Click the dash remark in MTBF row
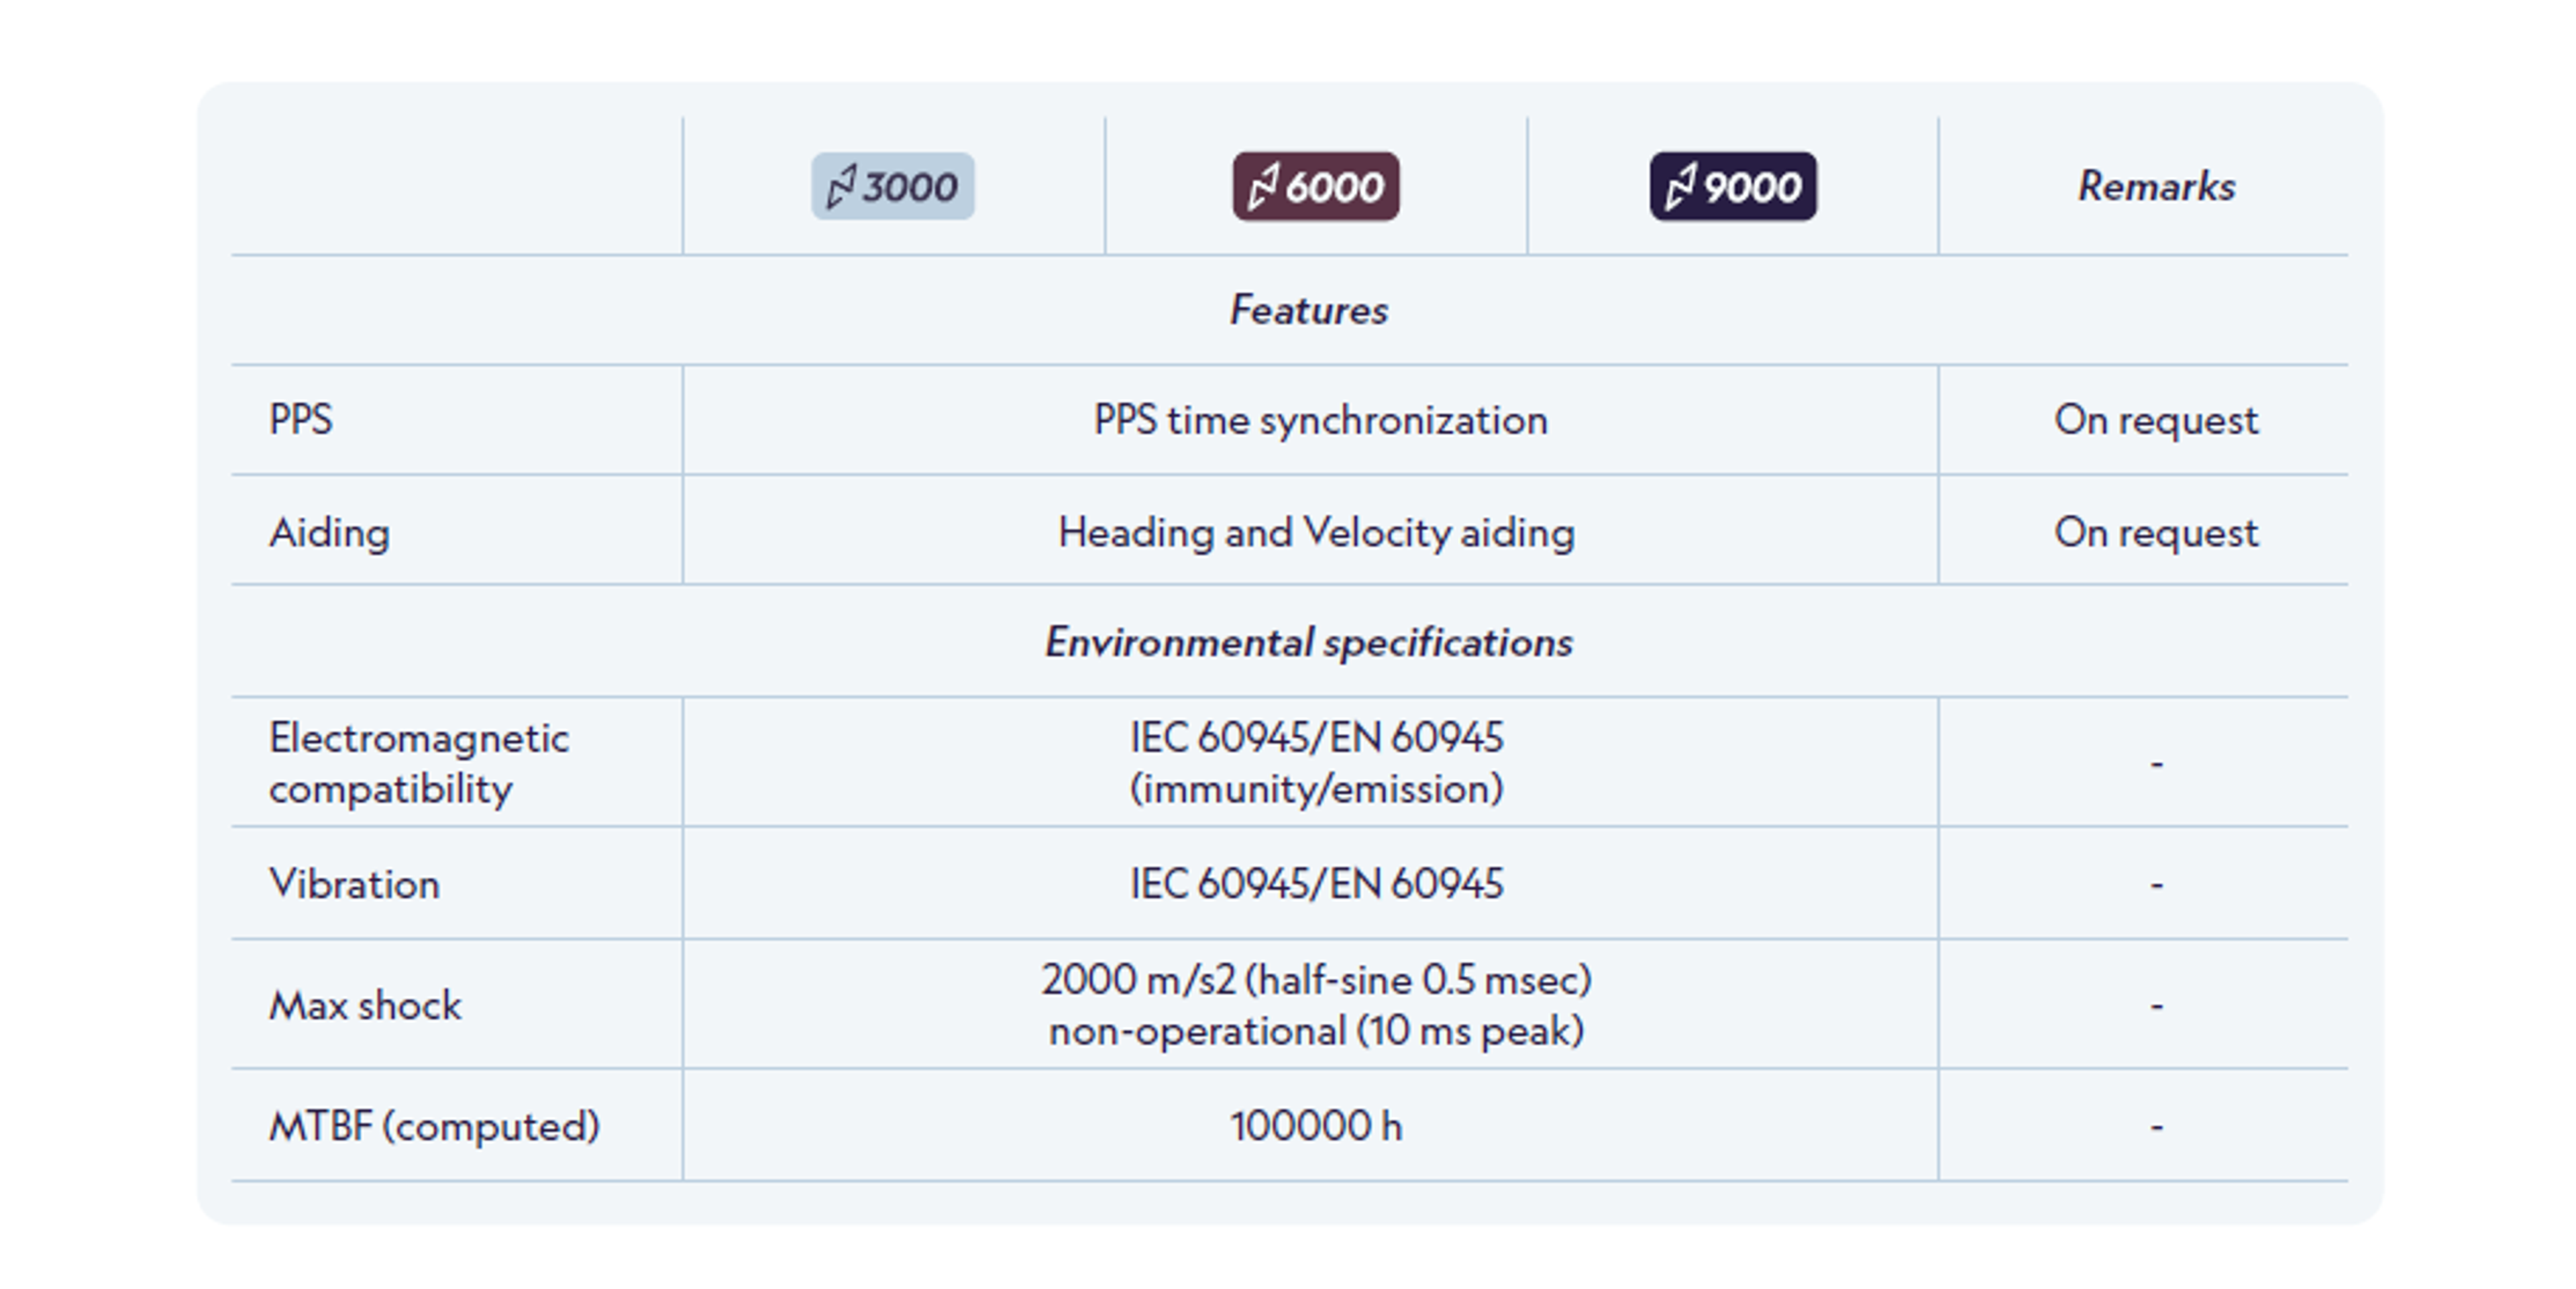2576x1289 pixels. point(2156,1128)
